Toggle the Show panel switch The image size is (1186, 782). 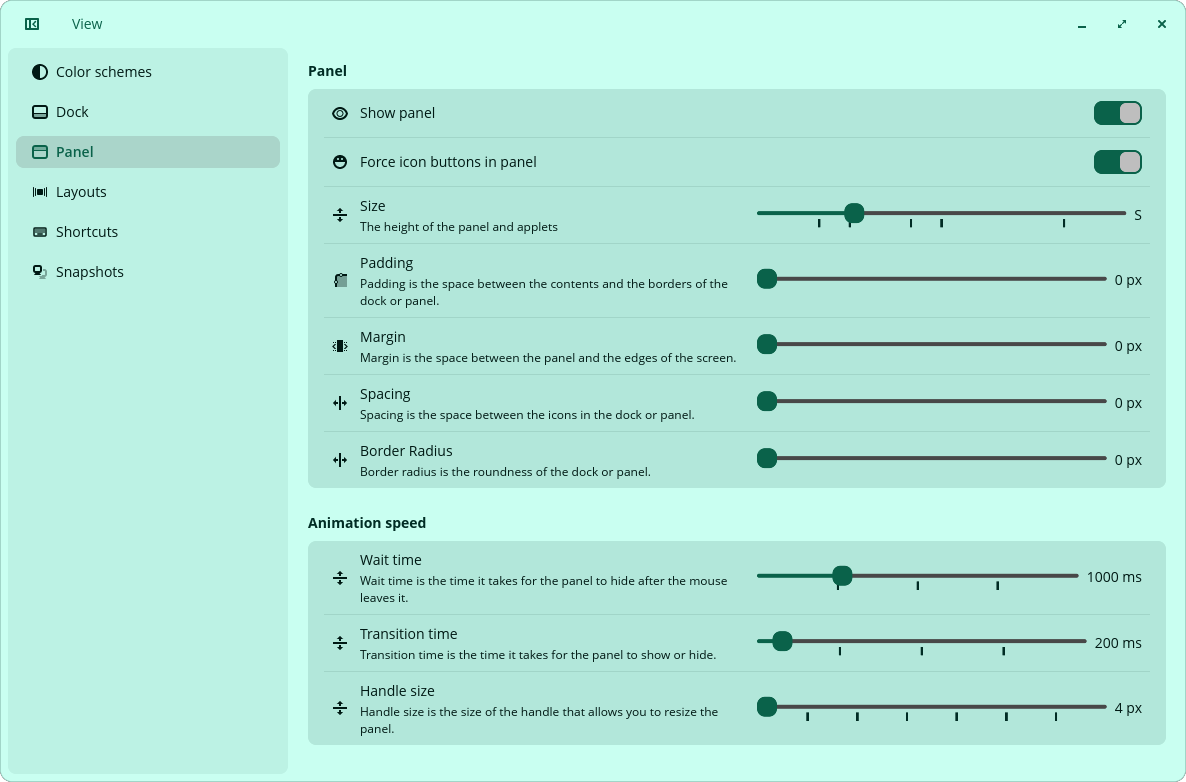coord(1117,113)
